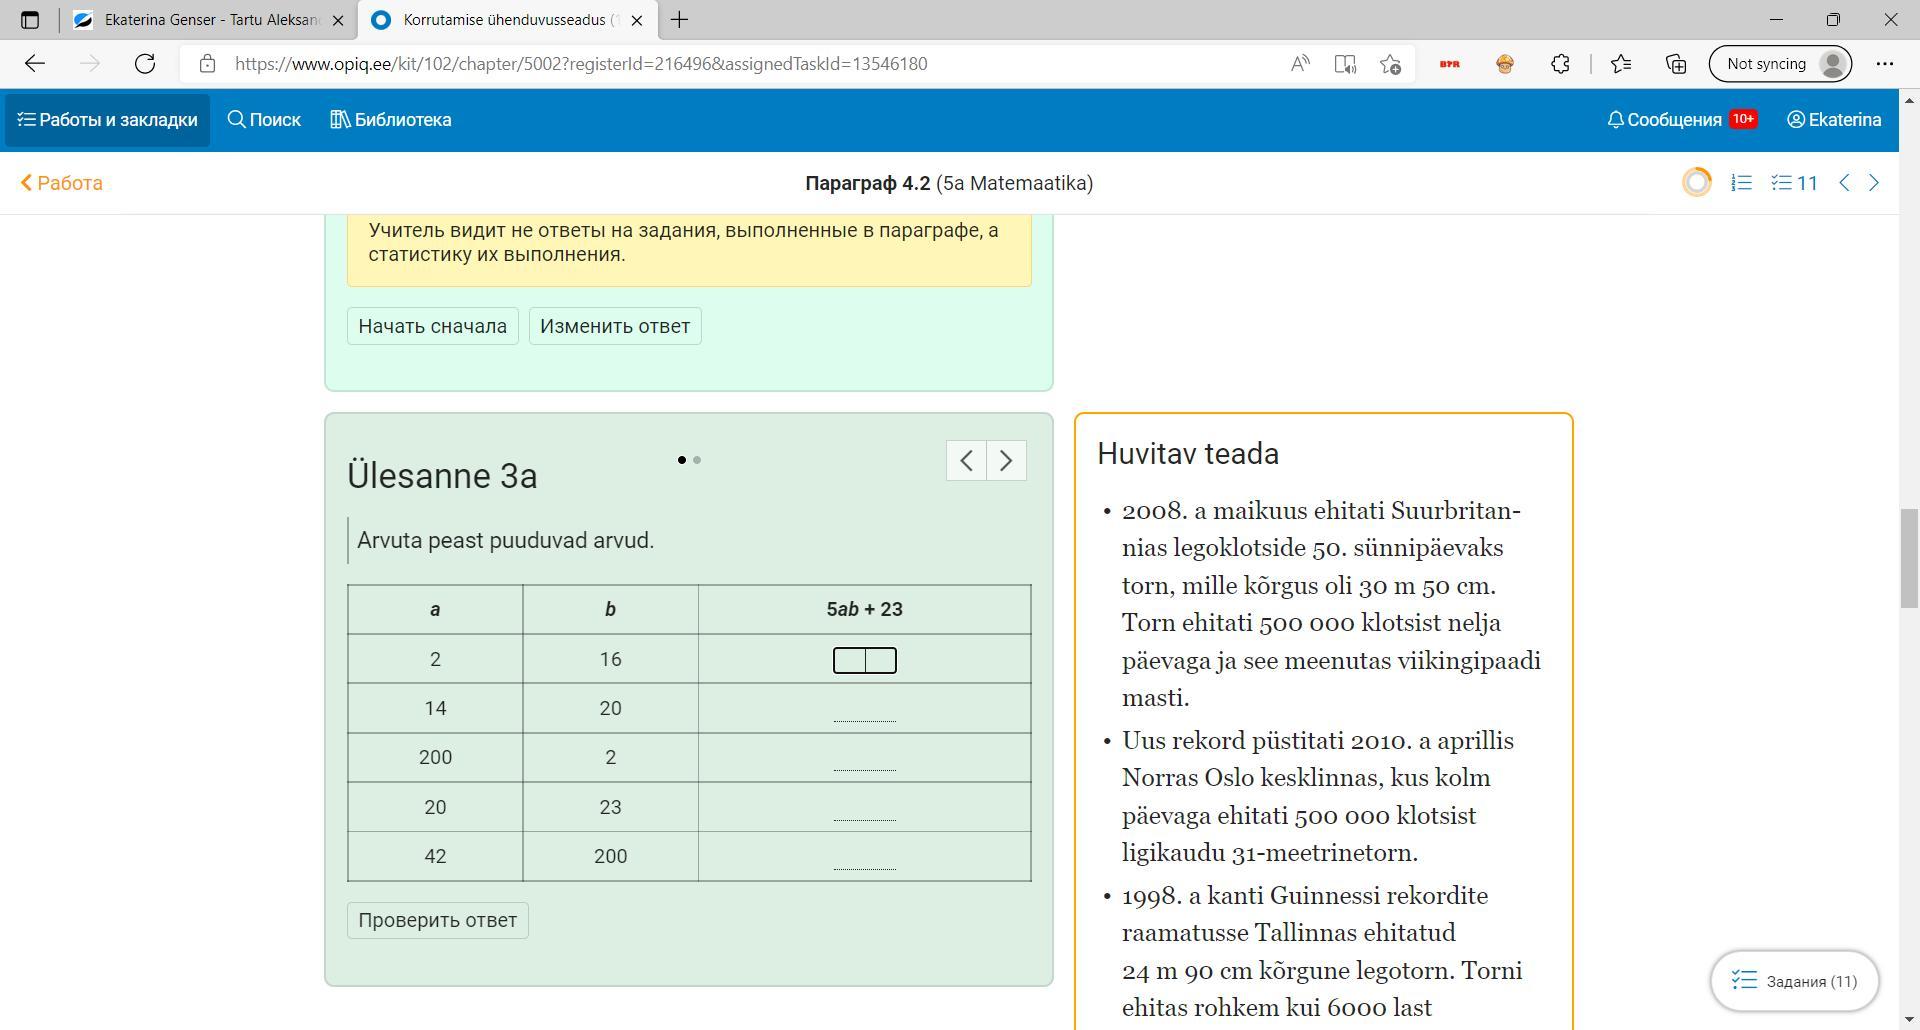The height and width of the screenshot is (1030, 1920).
Task: Expand Работы и закладки menu
Action: tap(107, 120)
